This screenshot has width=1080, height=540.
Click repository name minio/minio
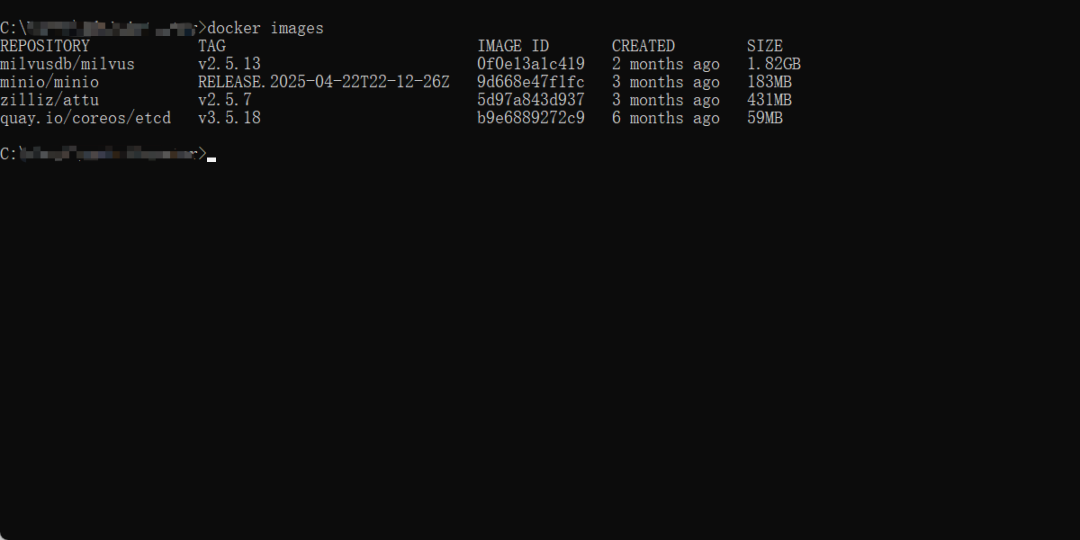[x=50, y=82]
